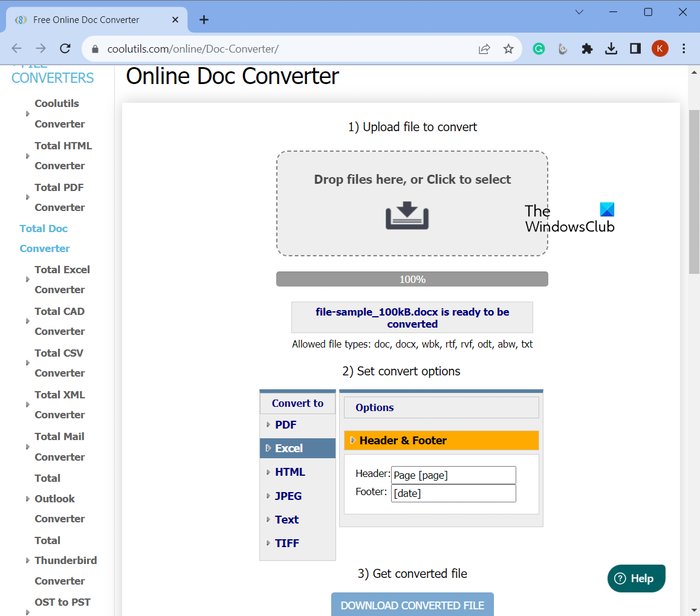
Task: Click the browser forward arrow
Action: pos(41,49)
